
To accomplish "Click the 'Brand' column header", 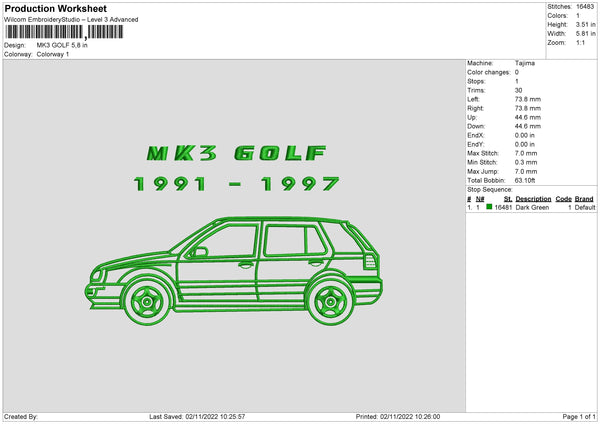I will (584, 199).
